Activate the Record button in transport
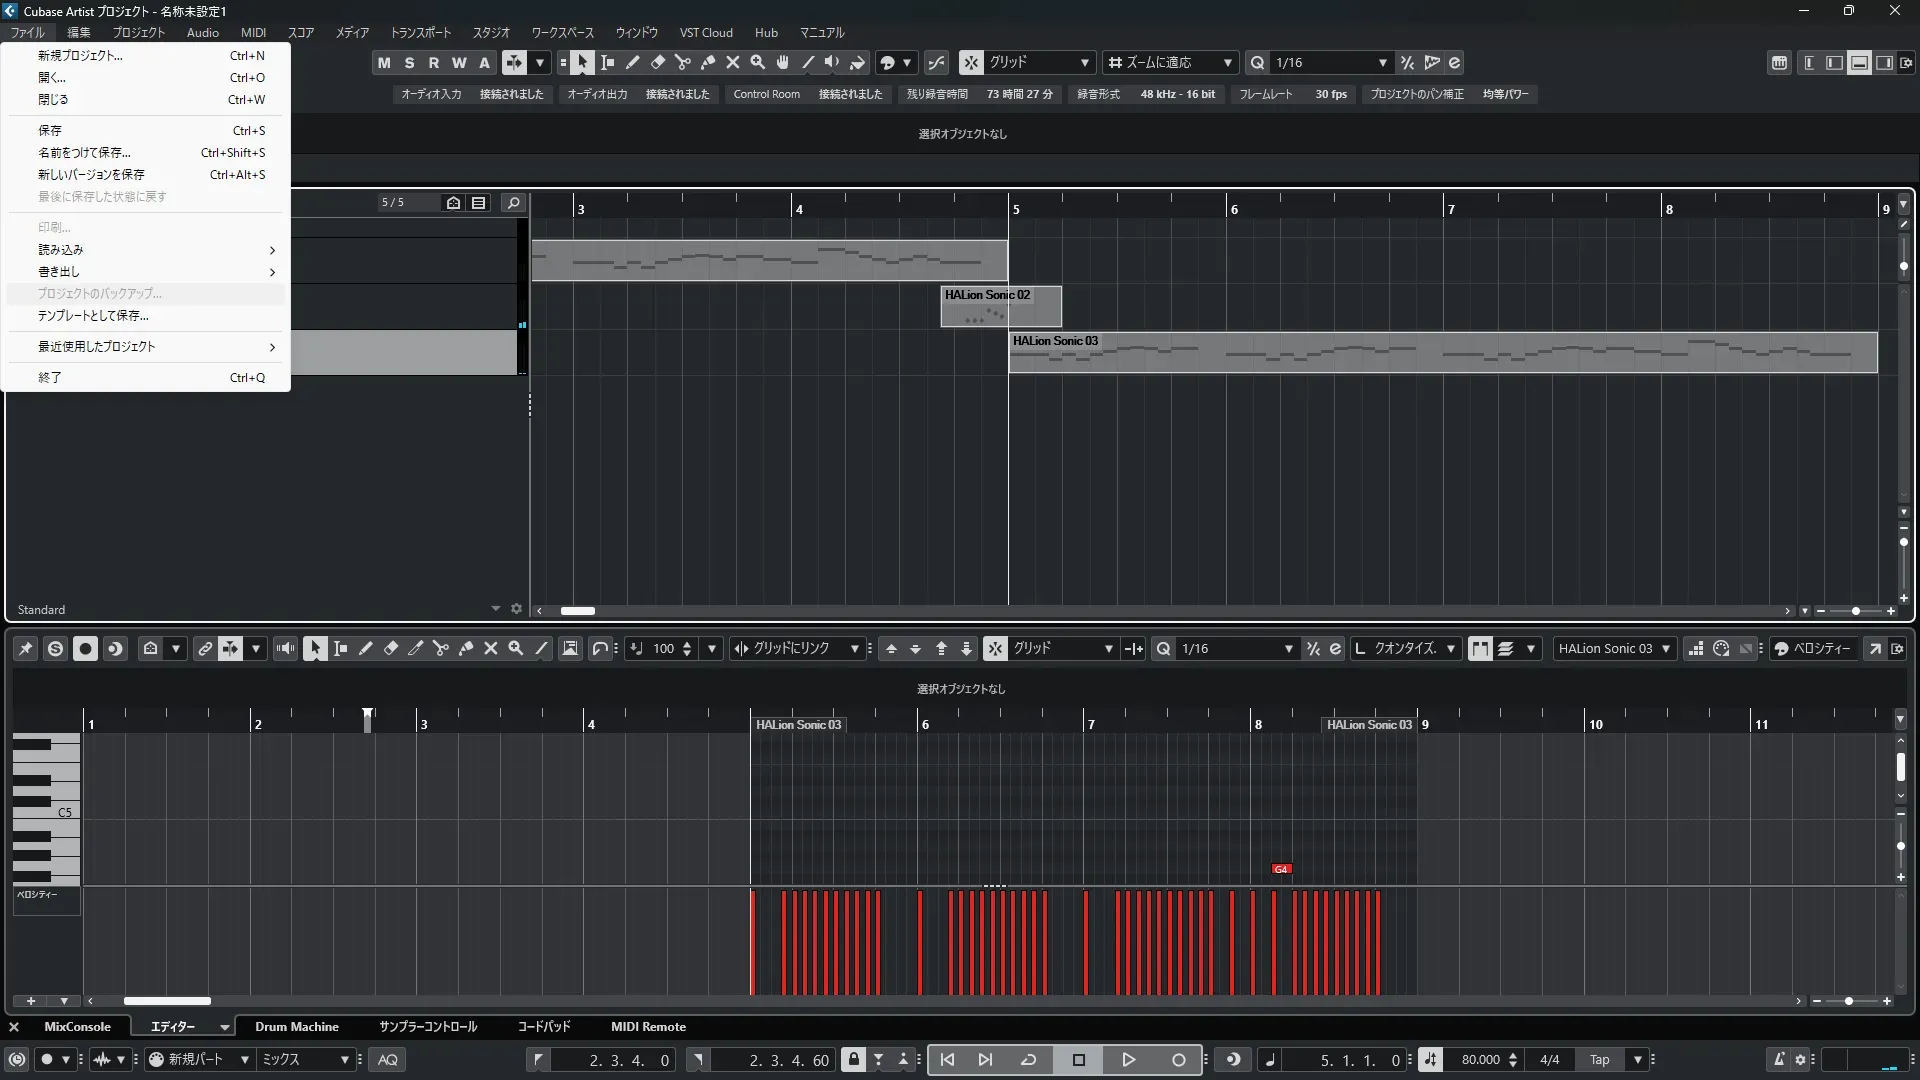 (x=1178, y=1060)
